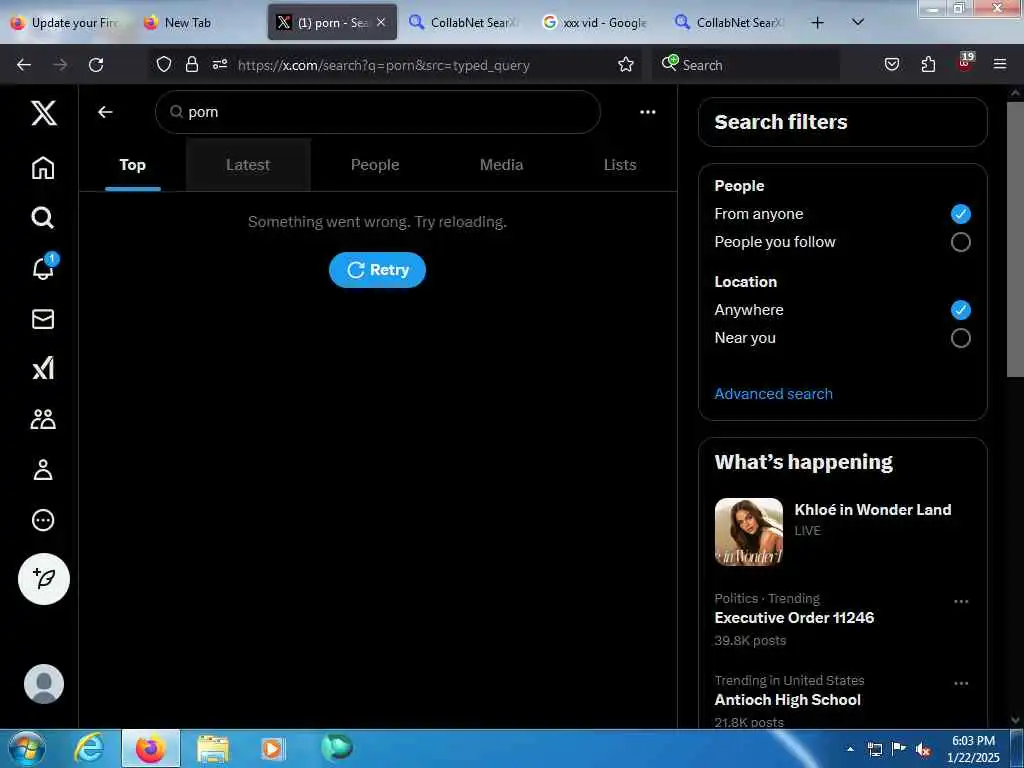
Task: Select People you follow radio option
Action: pyautogui.click(x=960, y=242)
